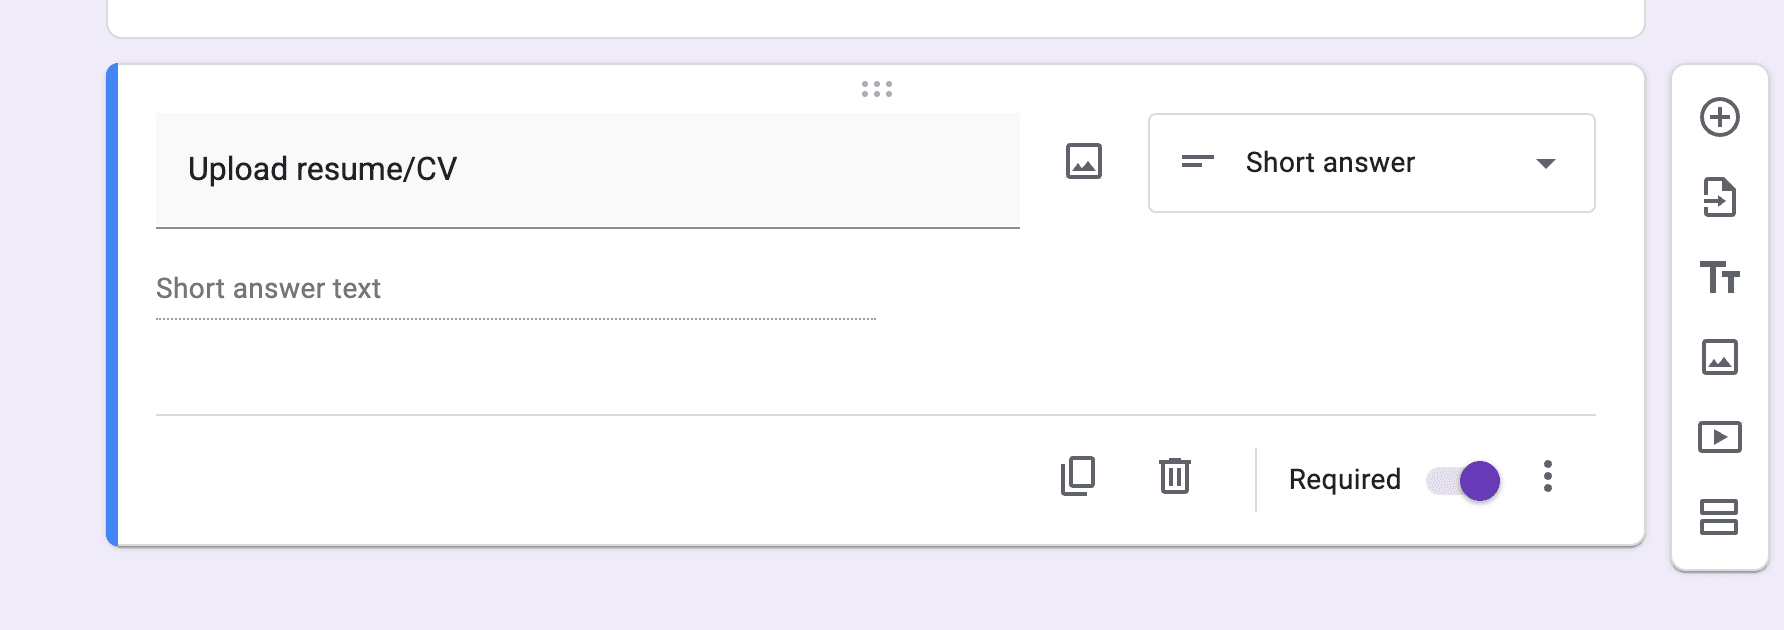
Task: Click the question type dropdown arrow
Action: pyautogui.click(x=1546, y=163)
